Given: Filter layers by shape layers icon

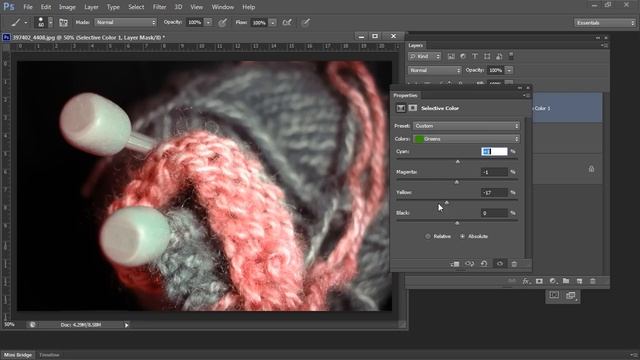Looking at the screenshot, I should pos(487,56).
